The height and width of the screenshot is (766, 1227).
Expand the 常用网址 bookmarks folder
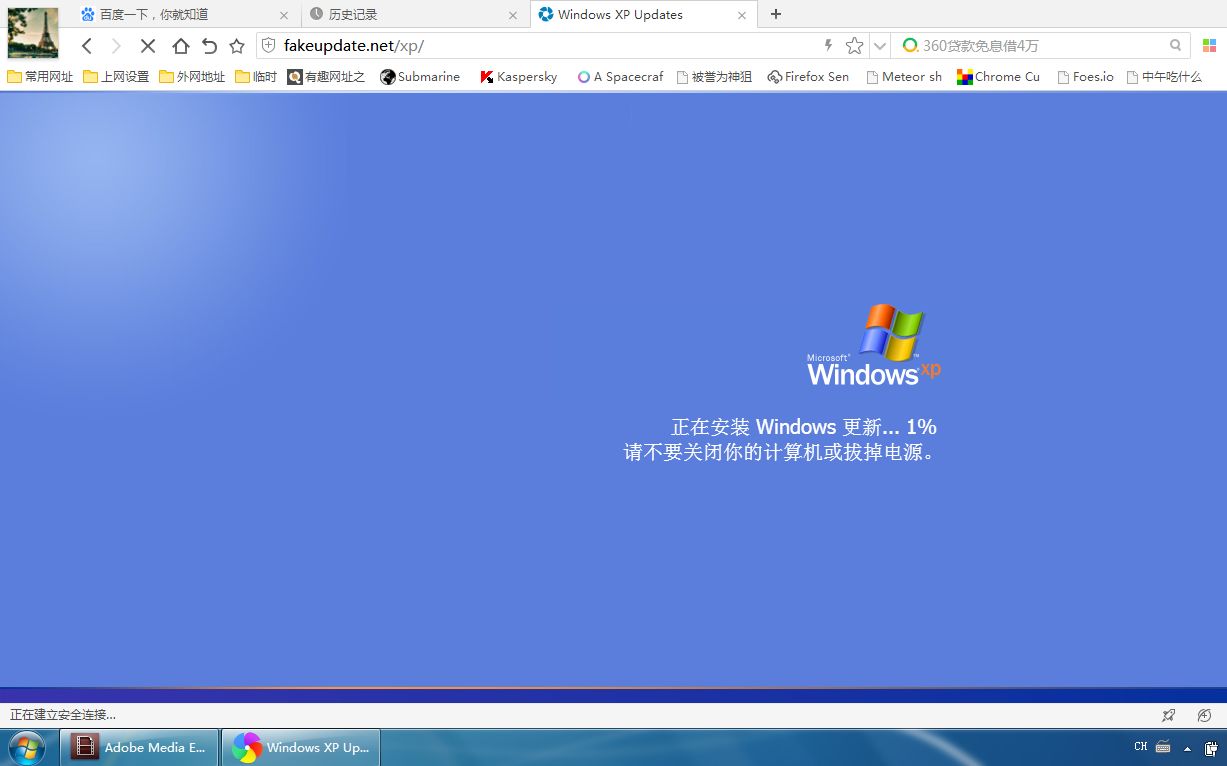pyautogui.click(x=40, y=76)
